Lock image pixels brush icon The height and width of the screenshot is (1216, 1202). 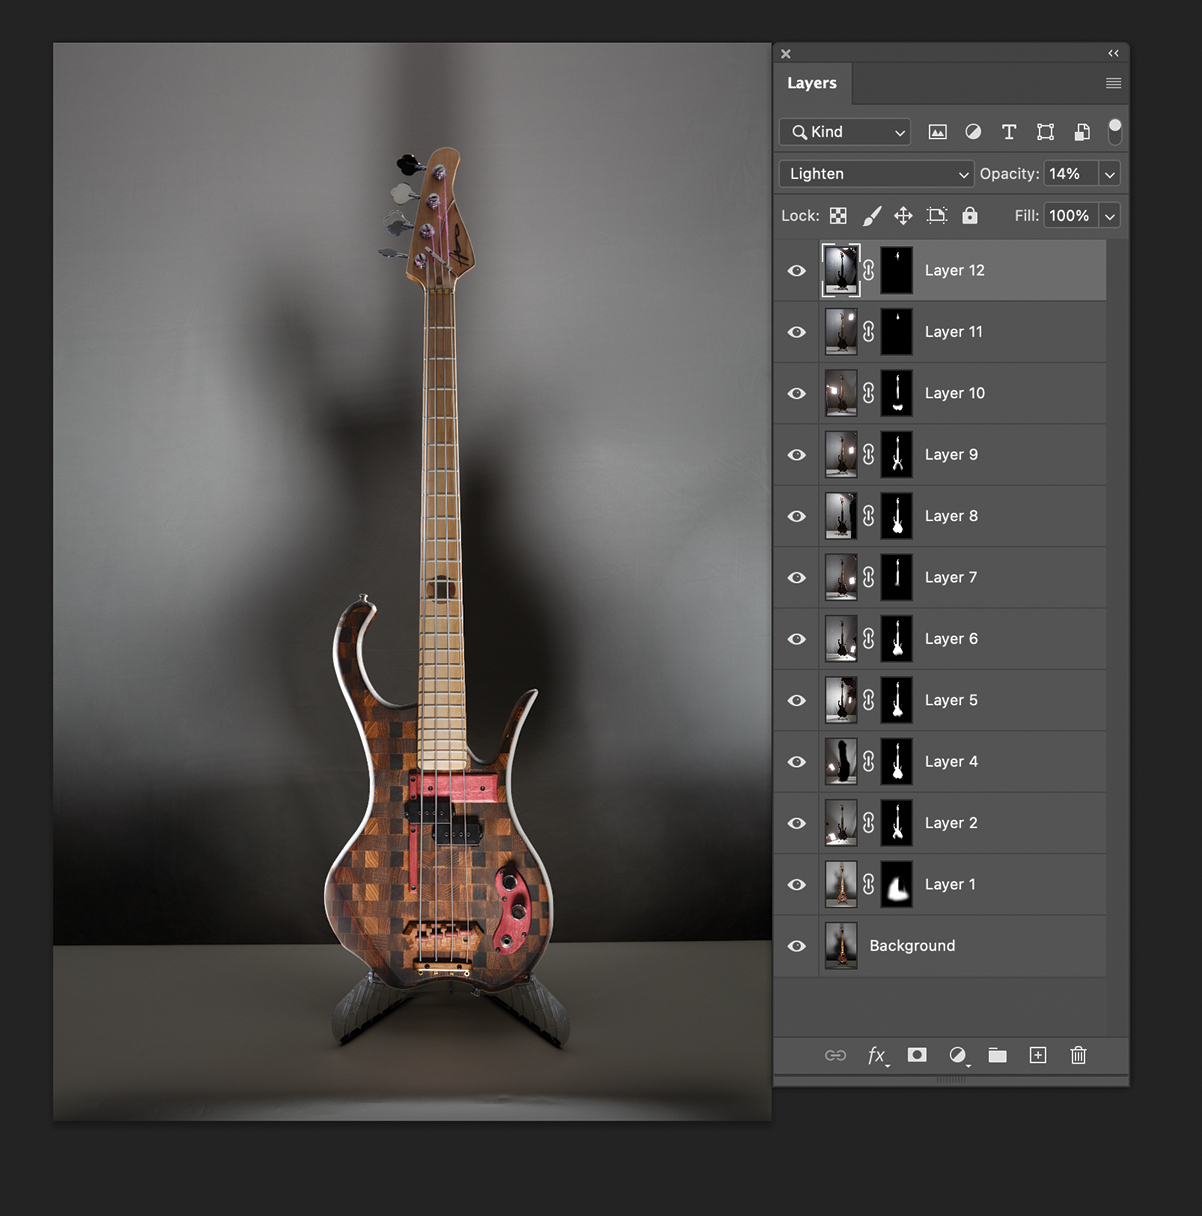click(x=872, y=216)
